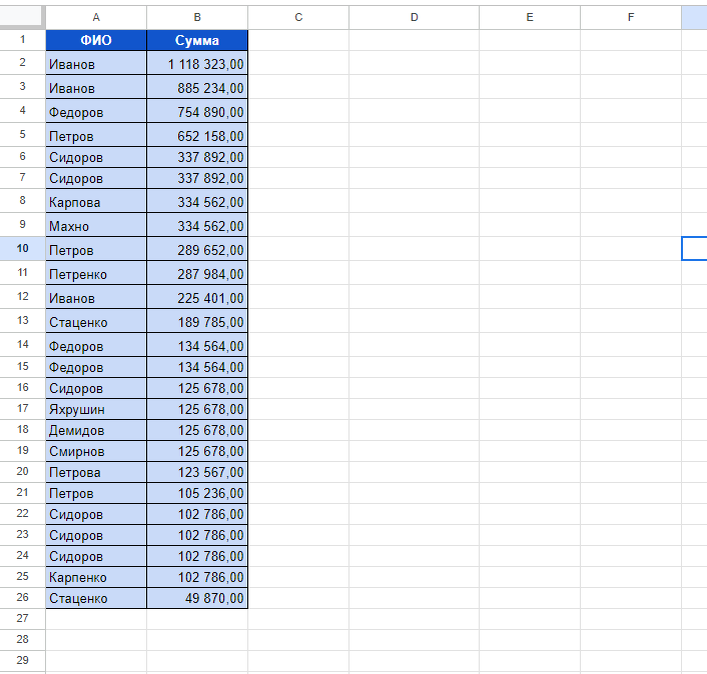Viewport: 707px width, 674px height.
Task: Select row 10 header
Action: (23, 248)
